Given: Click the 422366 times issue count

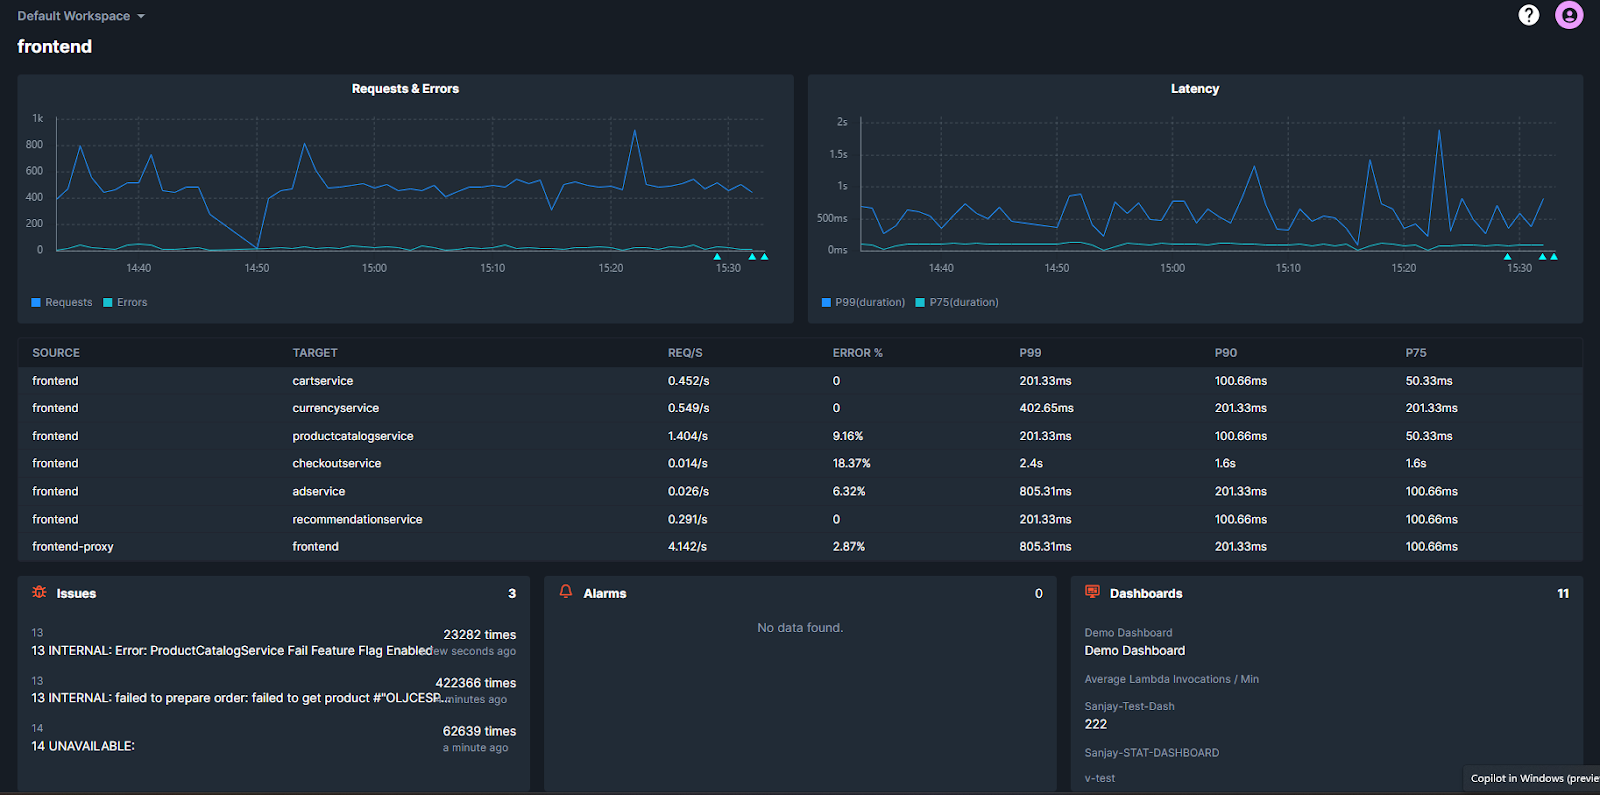Looking at the screenshot, I should (x=476, y=683).
